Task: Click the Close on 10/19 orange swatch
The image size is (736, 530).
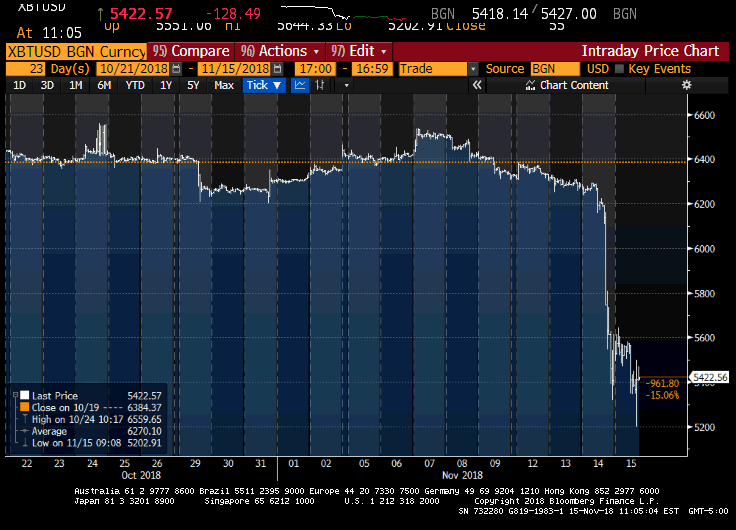Action: click(x=24, y=407)
